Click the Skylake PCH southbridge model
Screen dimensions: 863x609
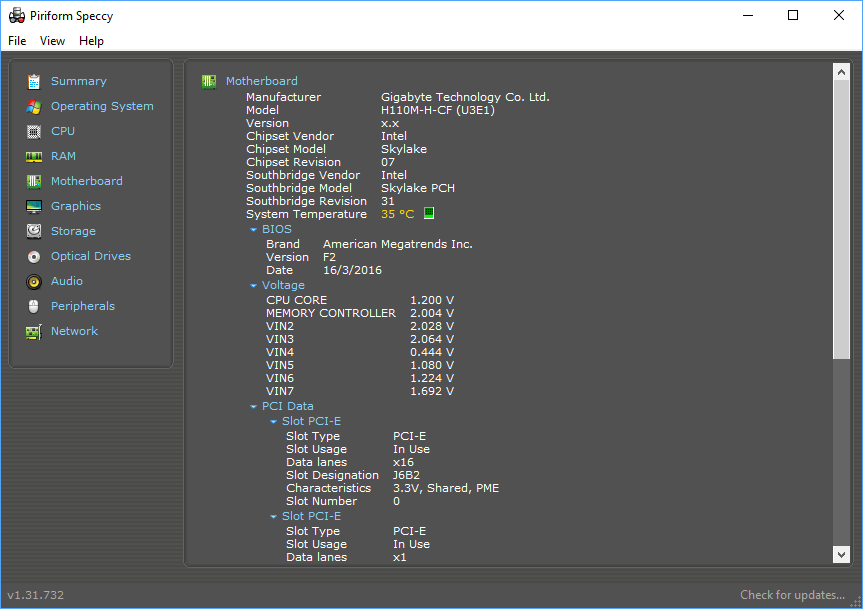pos(418,188)
